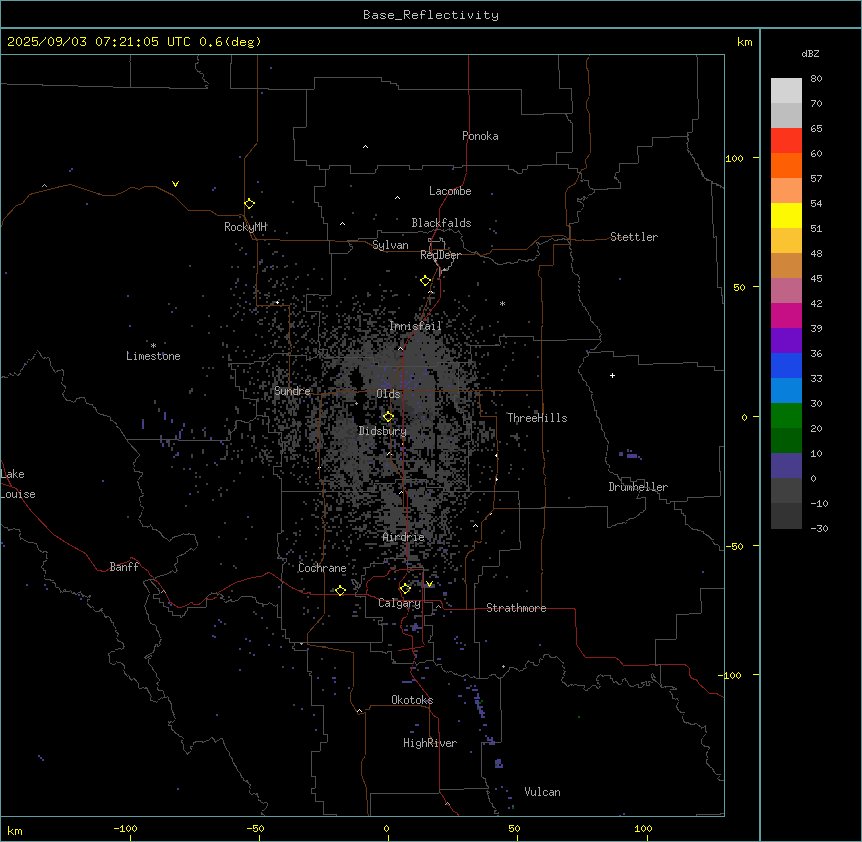Select the yellow diamond marker below Cochrane

(x=340, y=590)
